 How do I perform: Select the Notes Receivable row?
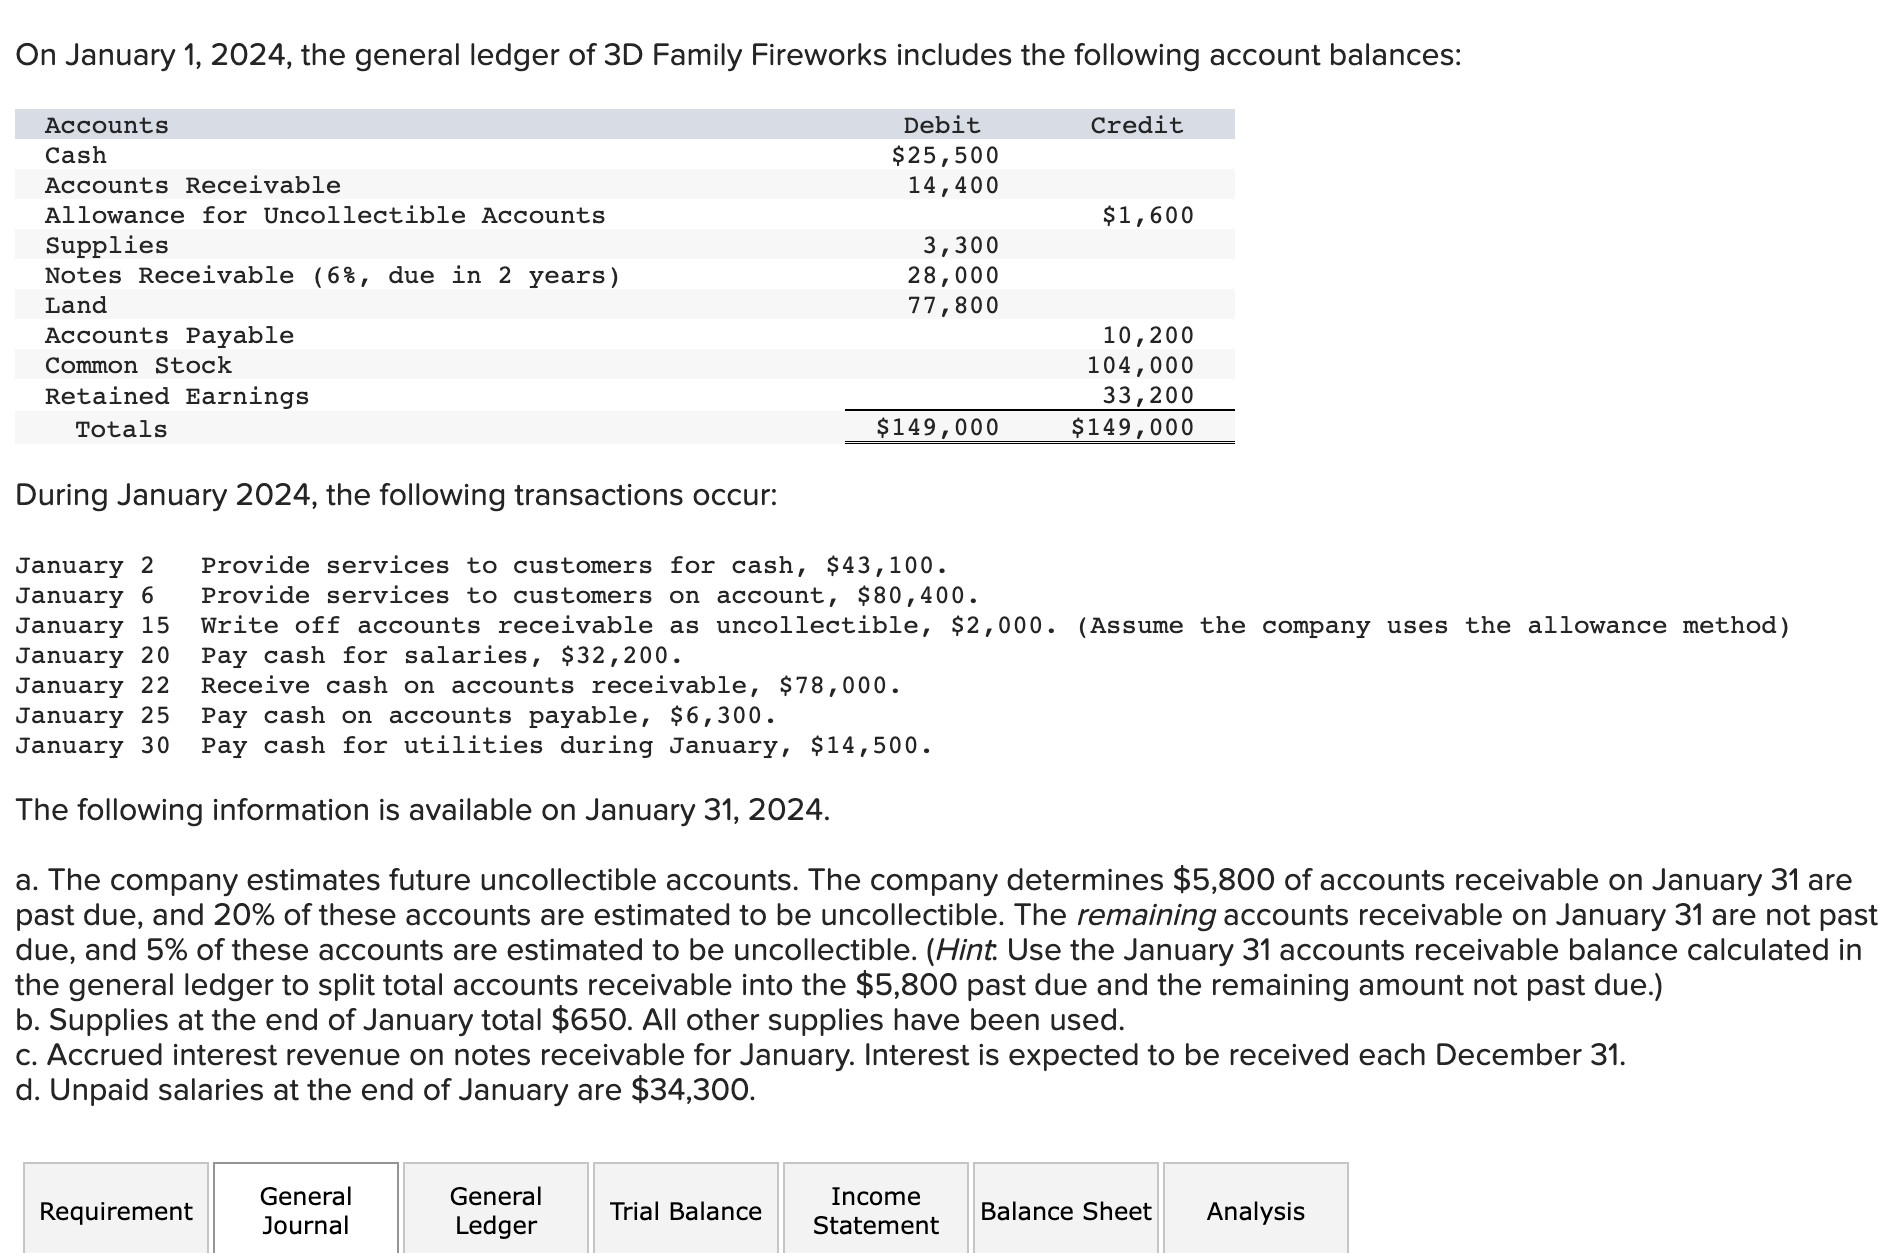coord(330,275)
